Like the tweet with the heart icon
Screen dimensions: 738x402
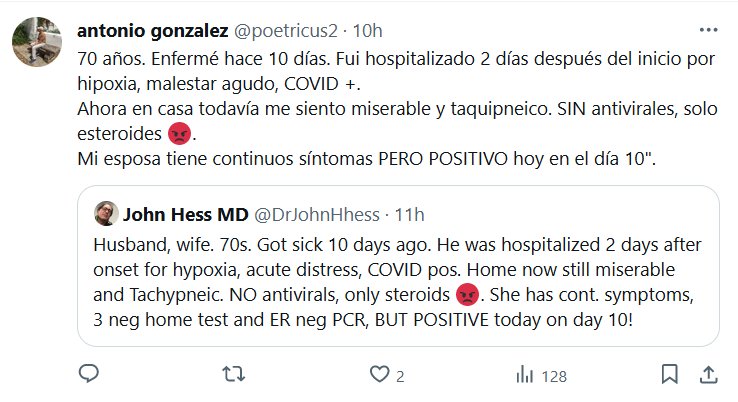379,375
